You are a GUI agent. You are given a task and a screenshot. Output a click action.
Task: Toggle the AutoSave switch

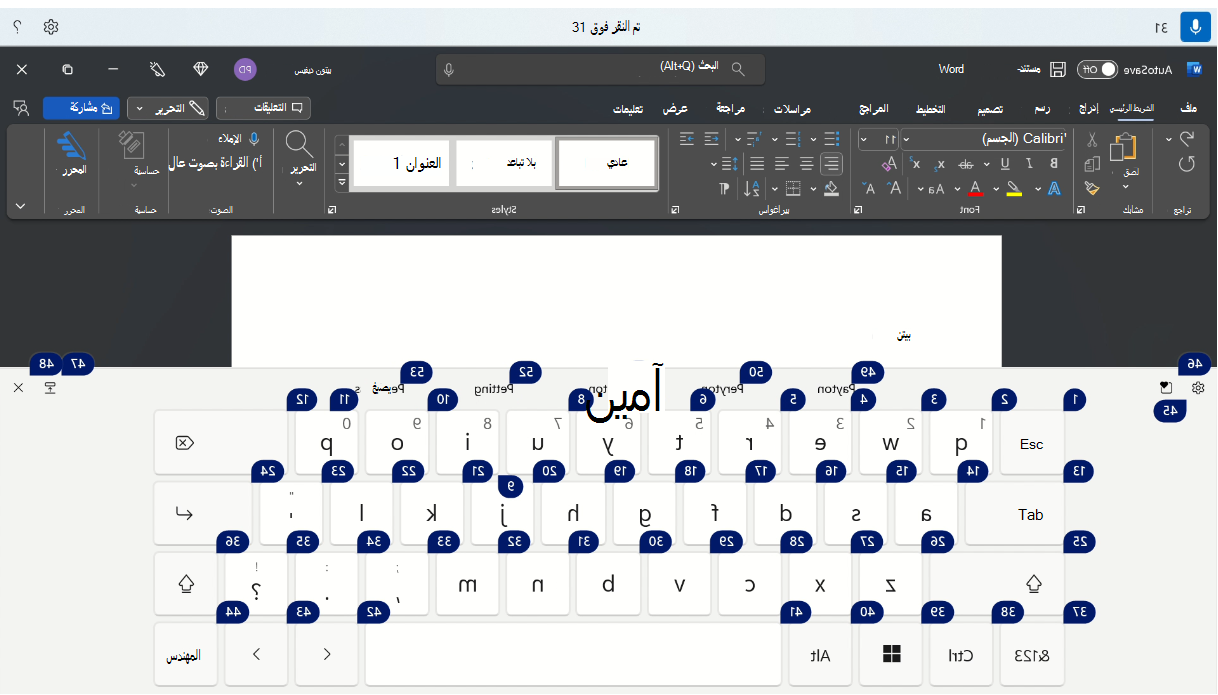[1095, 69]
